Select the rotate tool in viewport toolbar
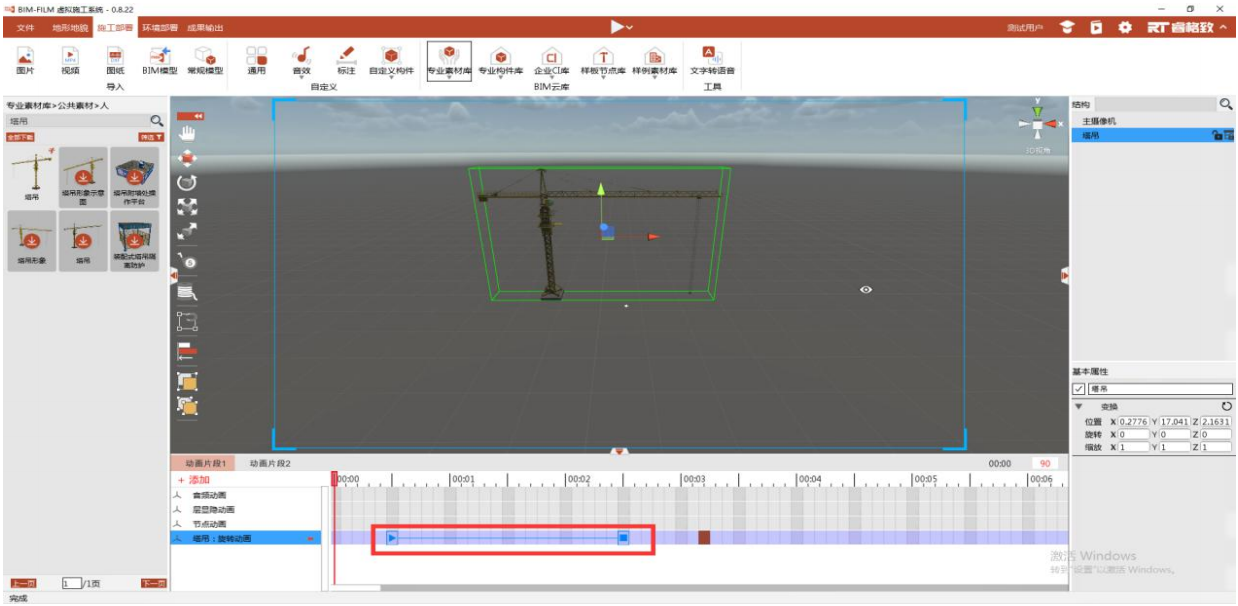The height and width of the screenshot is (606, 1238). tap(187, 182)
